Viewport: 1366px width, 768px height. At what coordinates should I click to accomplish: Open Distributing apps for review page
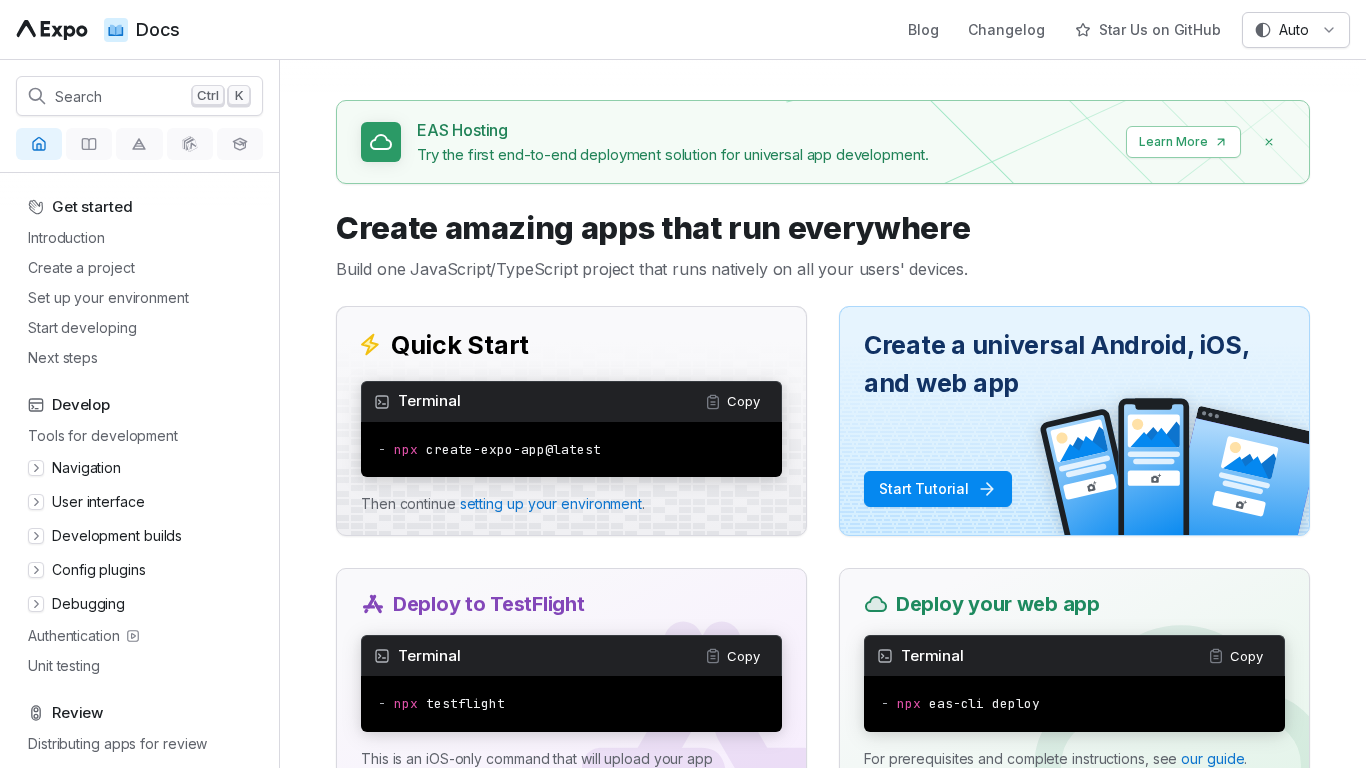(117, 744)
